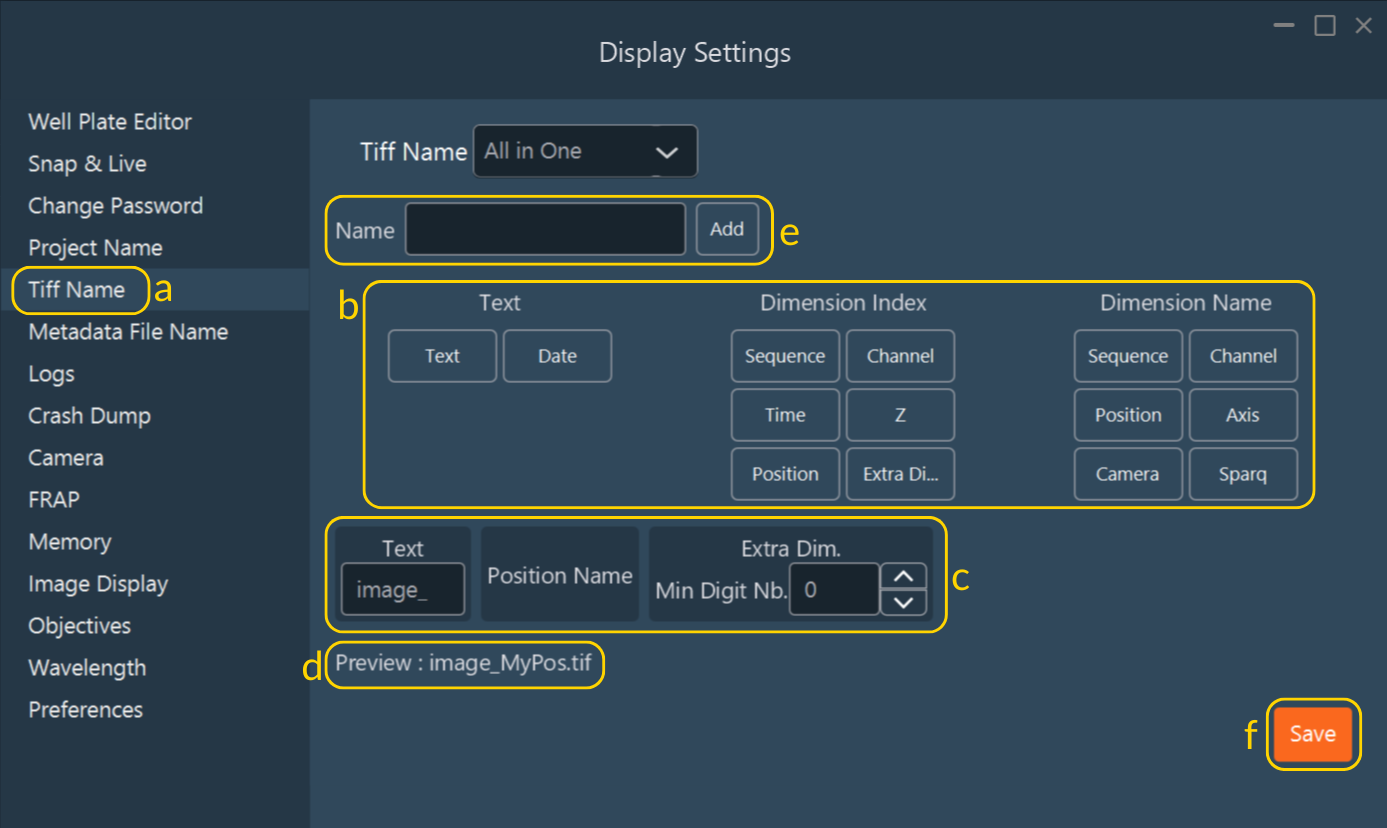Add Dimension Index Z element
The height and width of the screenshot is (828, 1387).
900,415
